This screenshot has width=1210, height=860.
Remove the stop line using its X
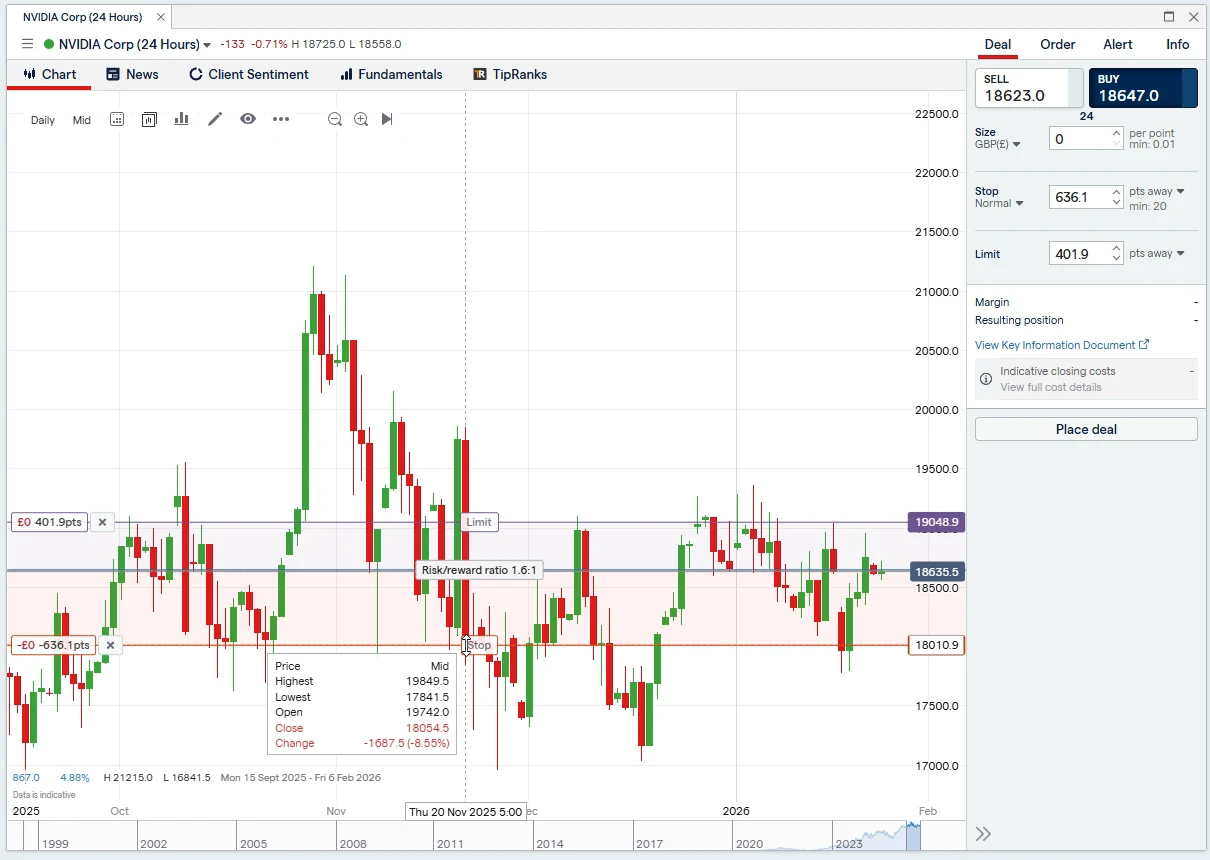tap(110, 645)
